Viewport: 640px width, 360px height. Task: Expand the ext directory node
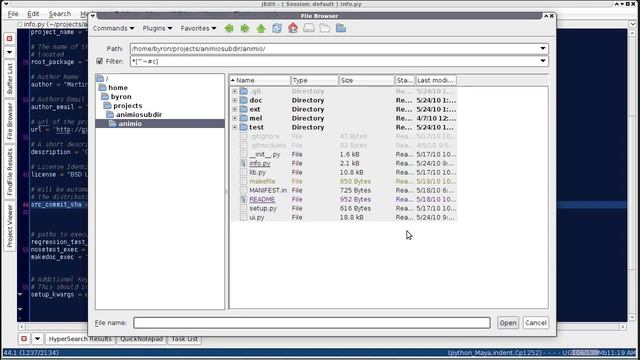pos(235,109)
